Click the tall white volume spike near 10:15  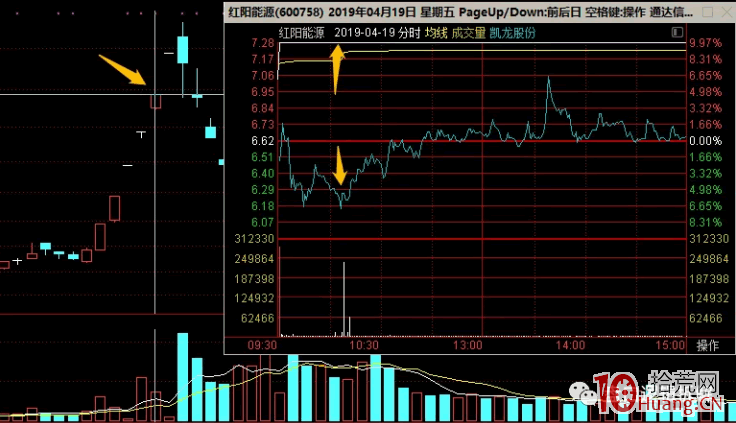(344, 299)
